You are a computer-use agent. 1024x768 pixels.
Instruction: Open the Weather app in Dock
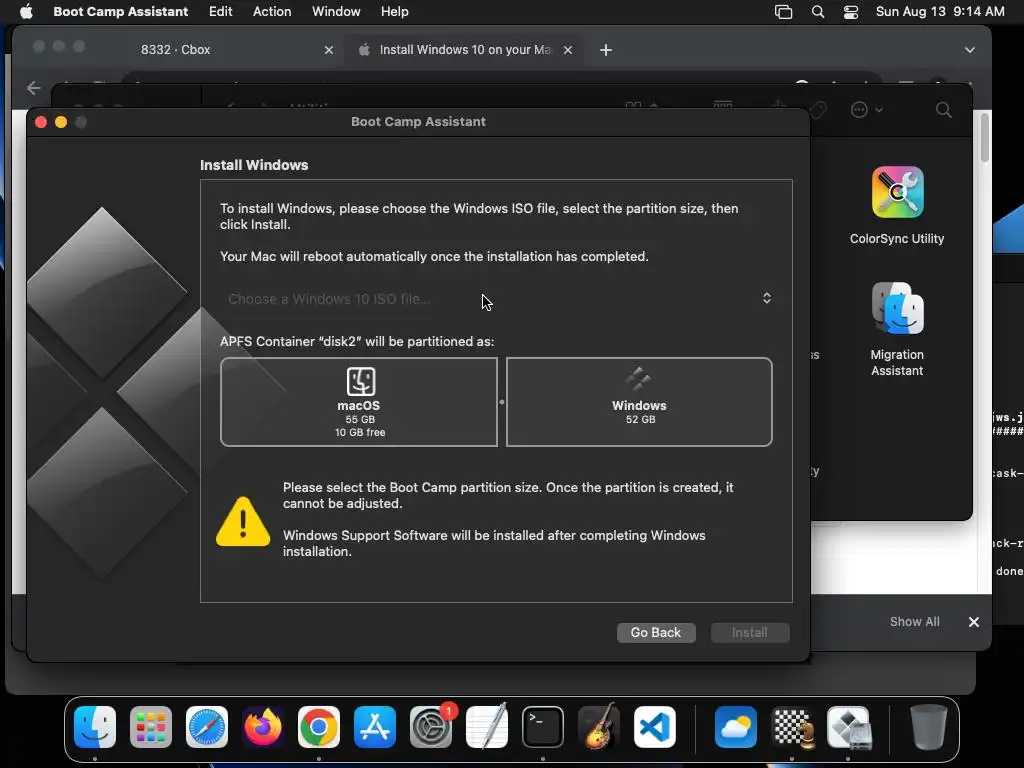click(736, 727)
